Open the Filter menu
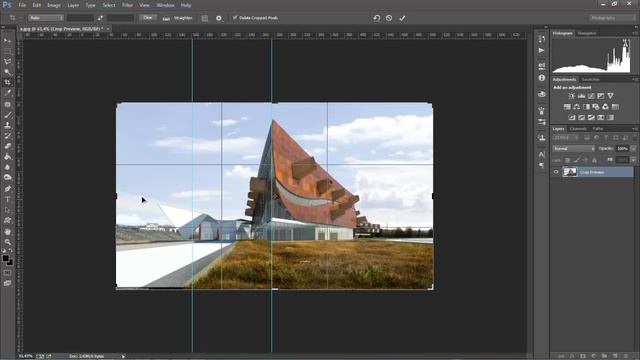640x360 pixels. pos(127,5)
